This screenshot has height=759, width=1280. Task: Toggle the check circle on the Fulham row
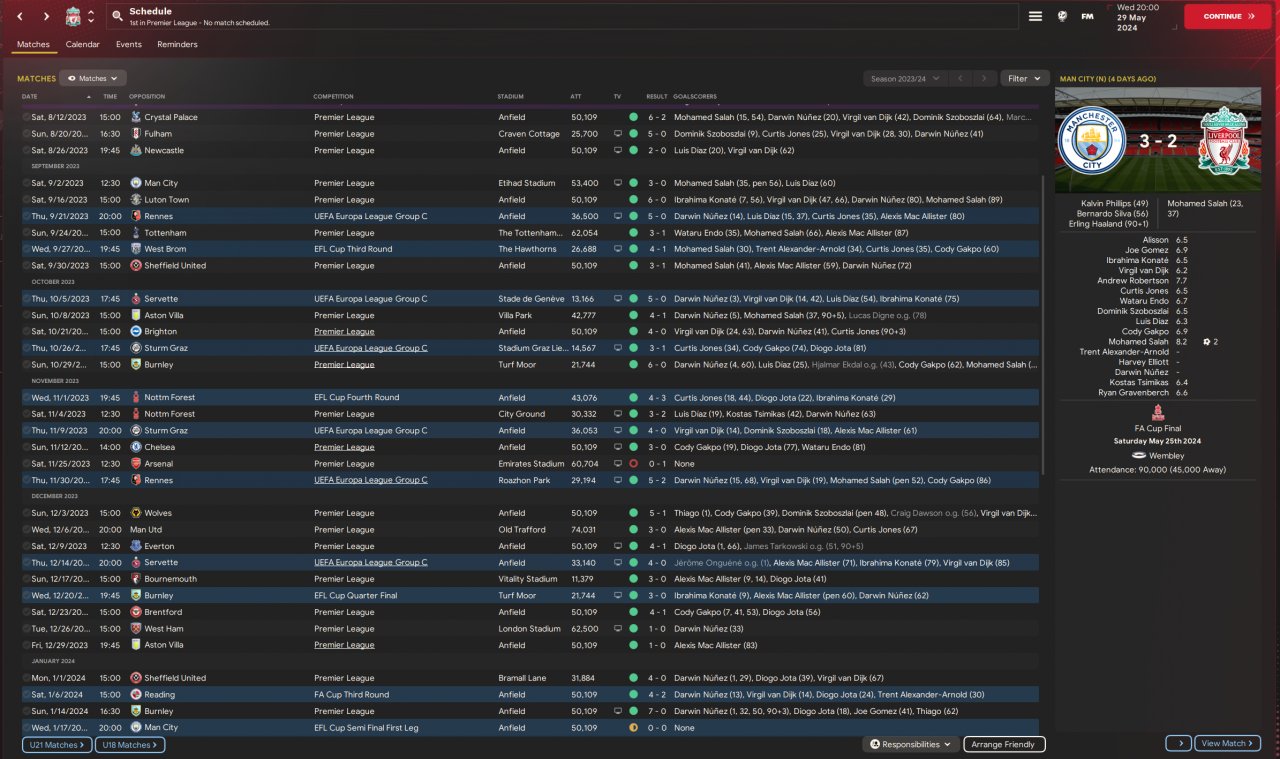pos(27,134)
